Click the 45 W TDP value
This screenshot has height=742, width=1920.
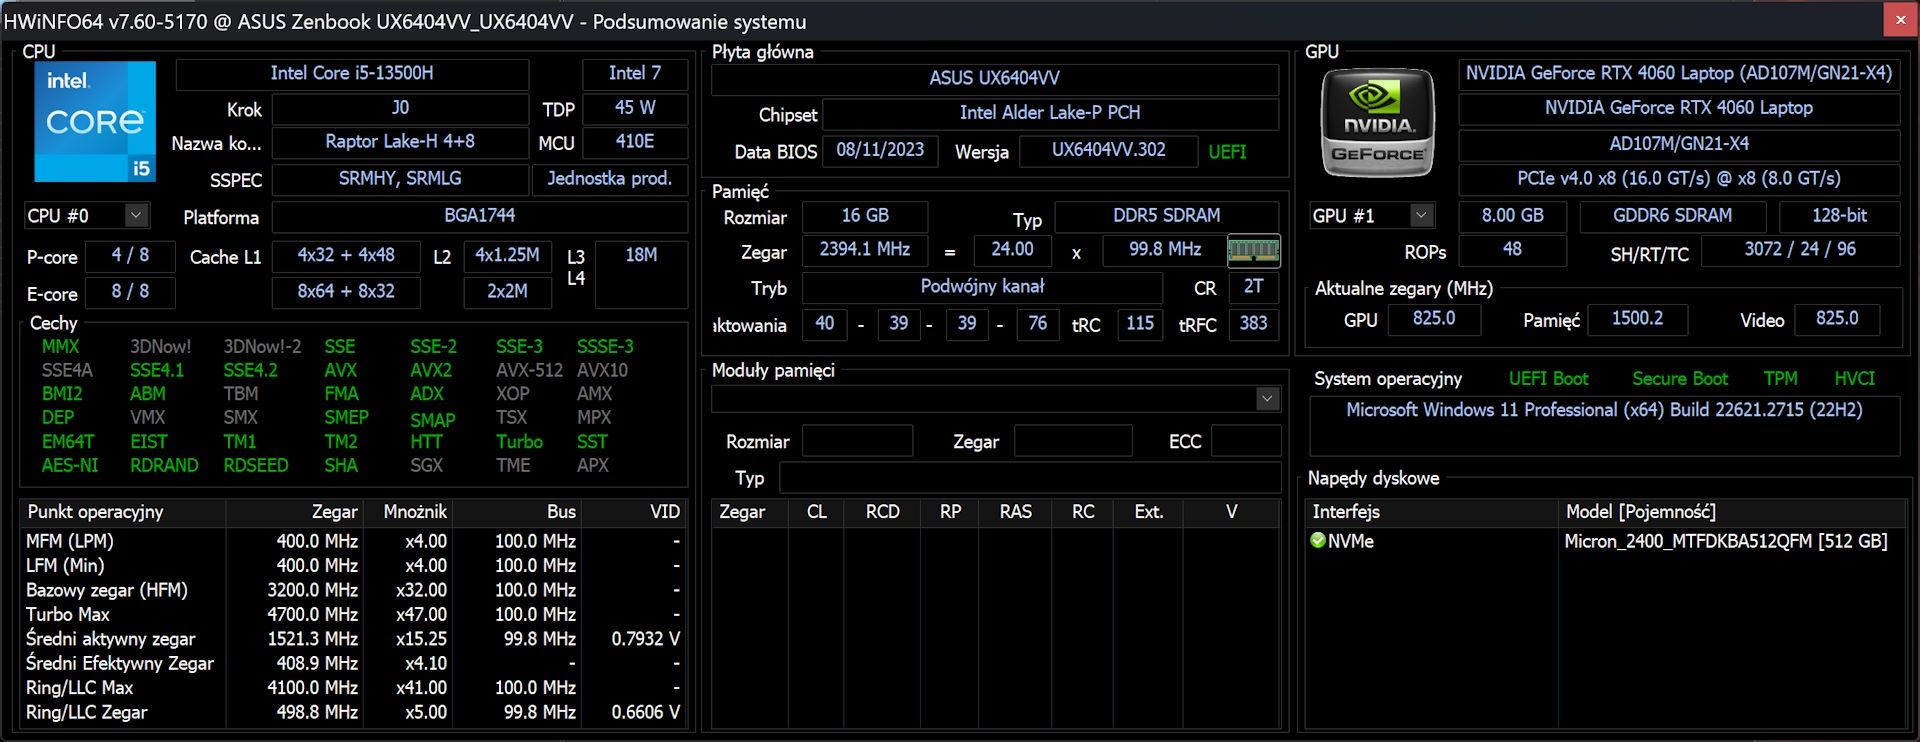(635, 108)
